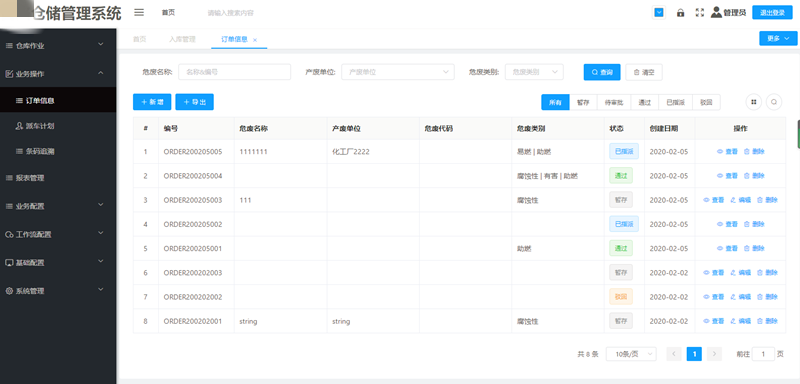Switch to the 入库管理 tab
The height and width of the screenshot is (384, 800).
[182, 39]
